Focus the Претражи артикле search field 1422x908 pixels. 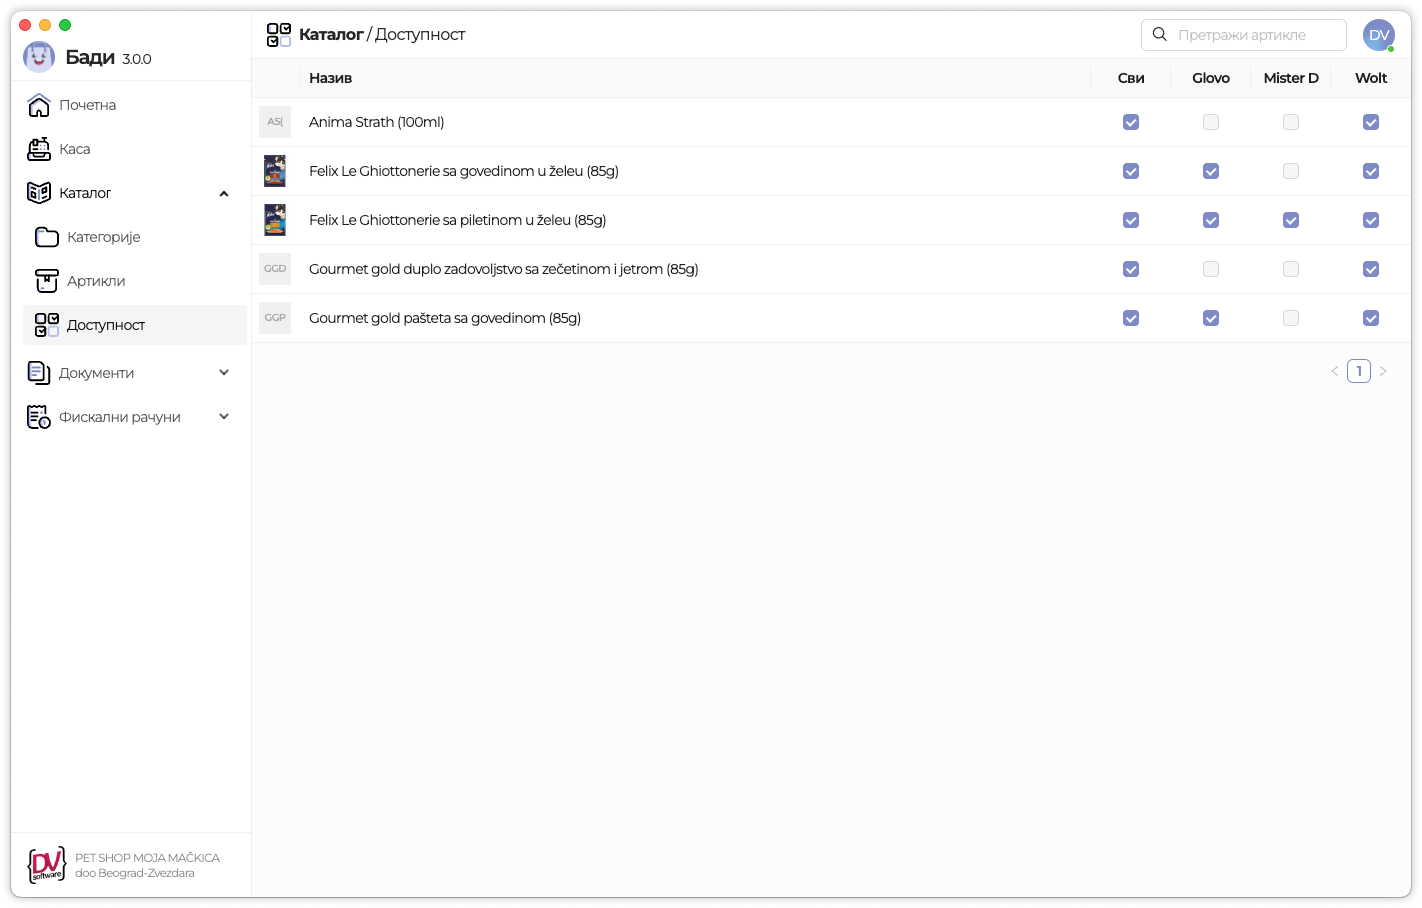tap(1244, 35)
